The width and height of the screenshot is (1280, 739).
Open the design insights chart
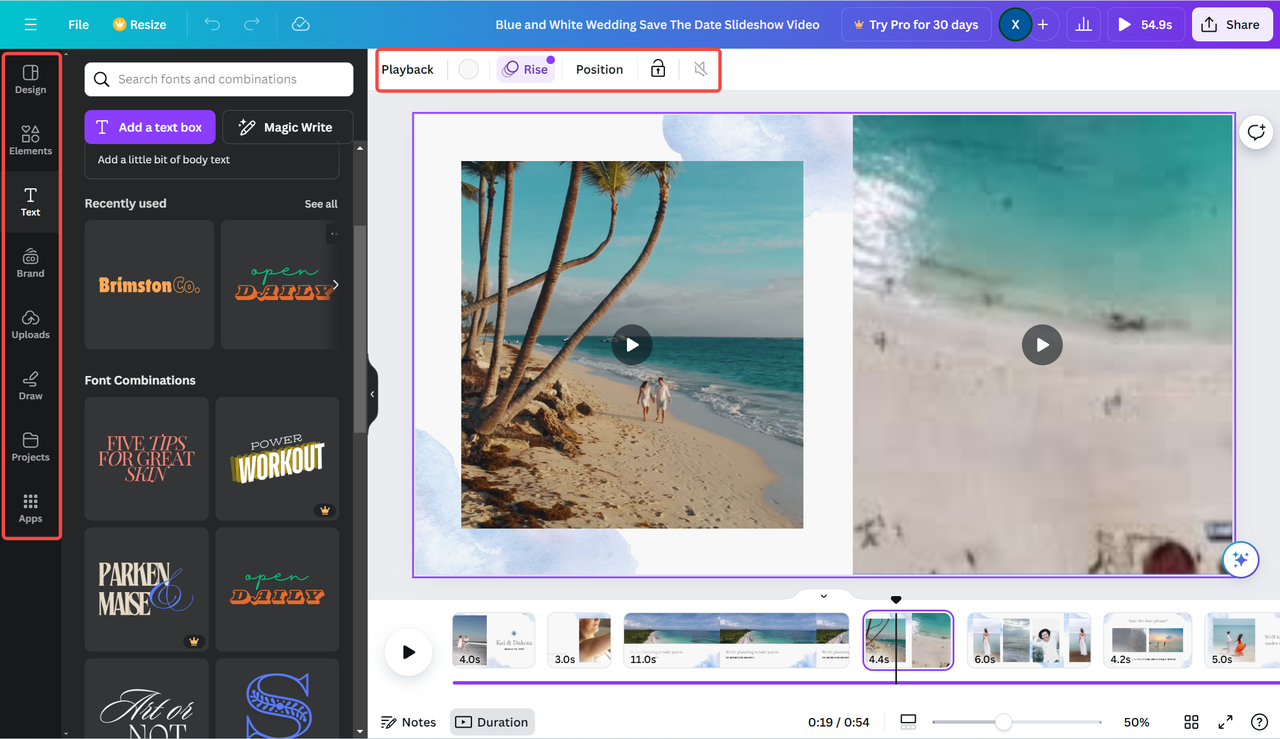[1083, 23]
